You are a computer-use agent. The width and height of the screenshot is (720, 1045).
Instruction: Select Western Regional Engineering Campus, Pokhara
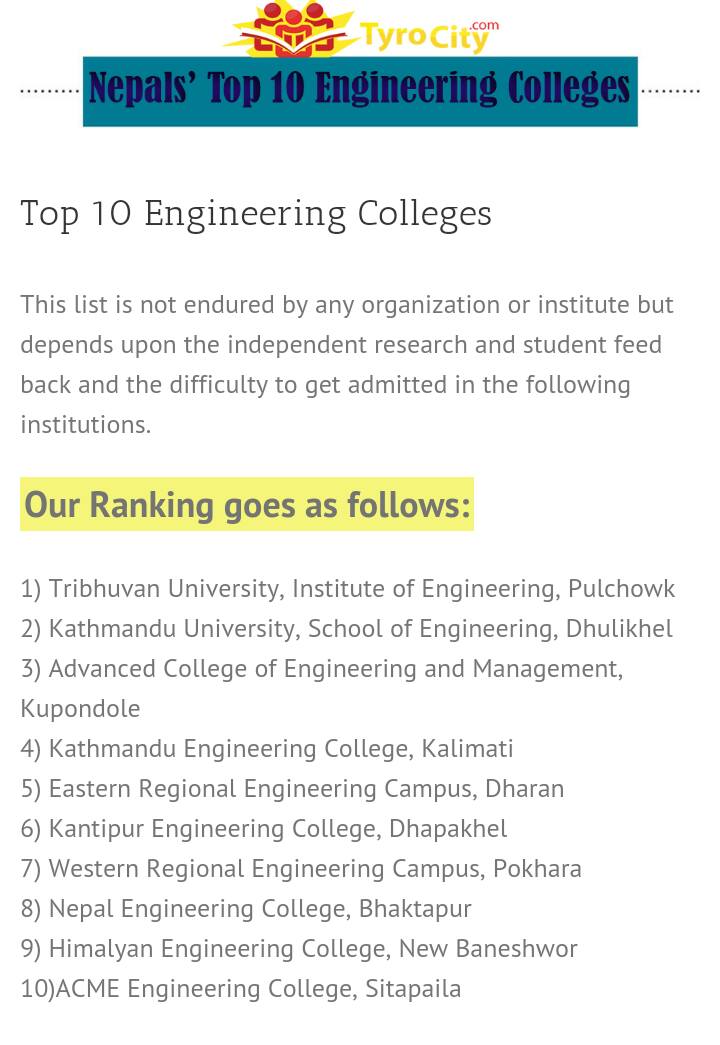[301, 868]
